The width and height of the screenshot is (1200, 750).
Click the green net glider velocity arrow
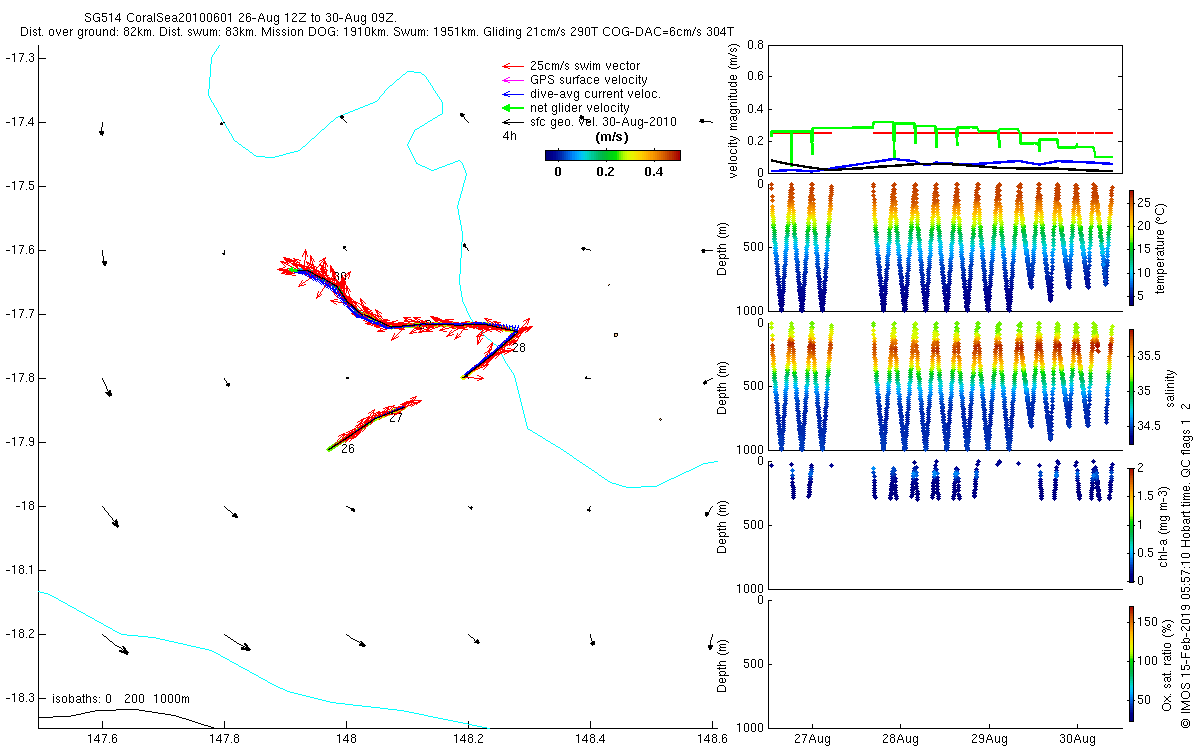[x=512, y=108]
